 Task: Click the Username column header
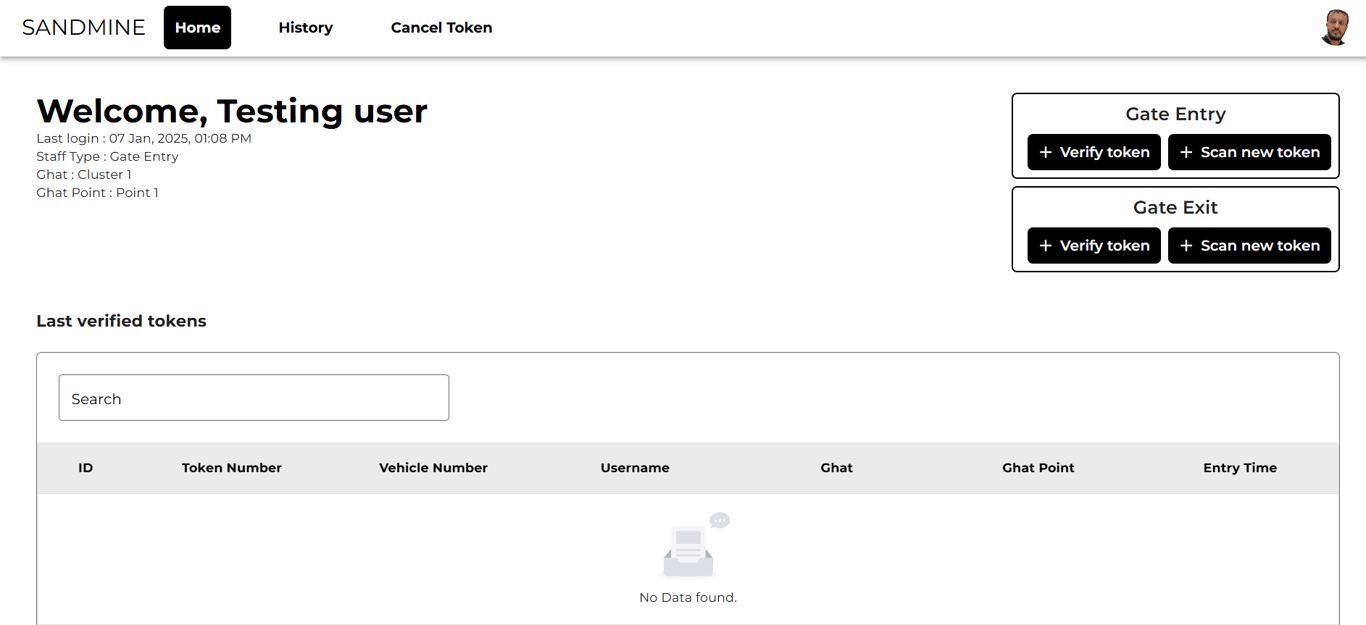pos(635,468)
